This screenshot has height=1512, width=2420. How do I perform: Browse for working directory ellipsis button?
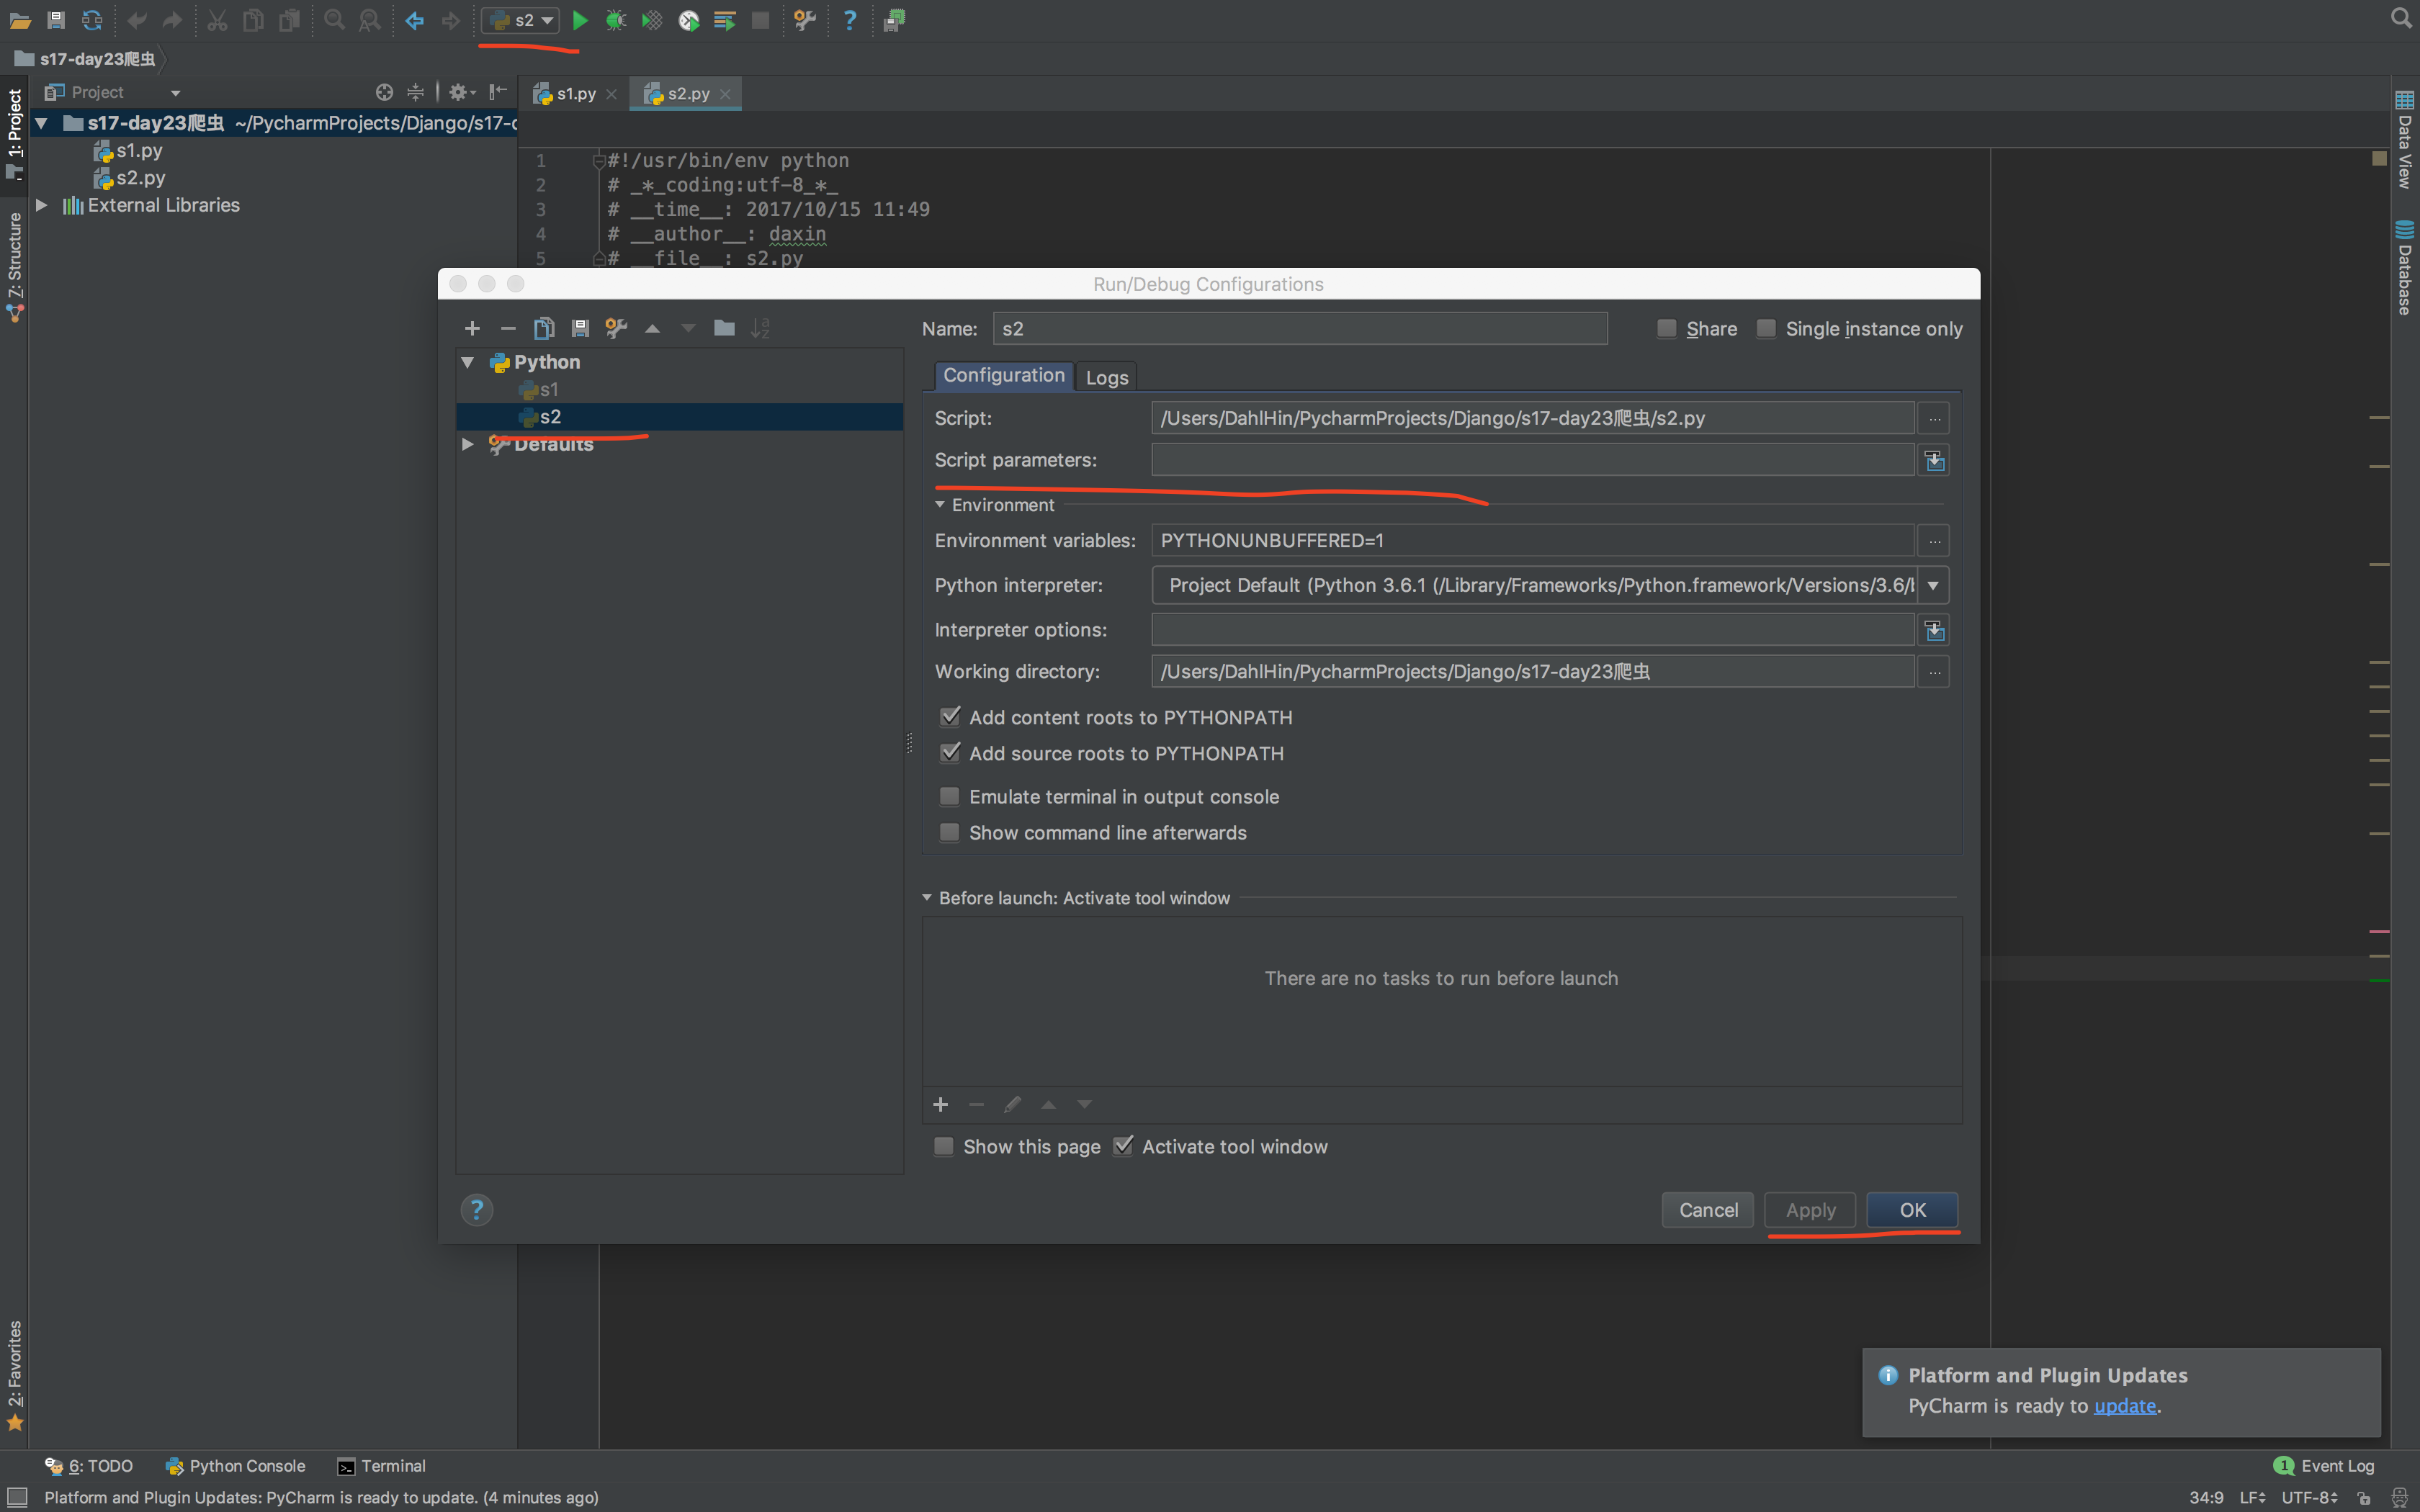[x=1935, y=672]
